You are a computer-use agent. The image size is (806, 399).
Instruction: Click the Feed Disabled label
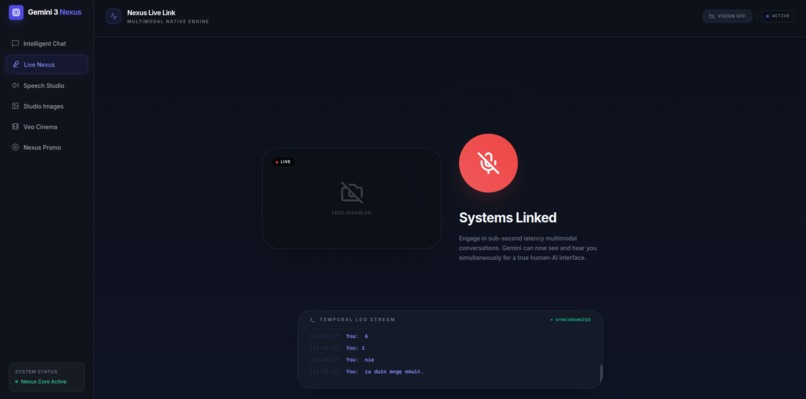click(x=352, y=213)
